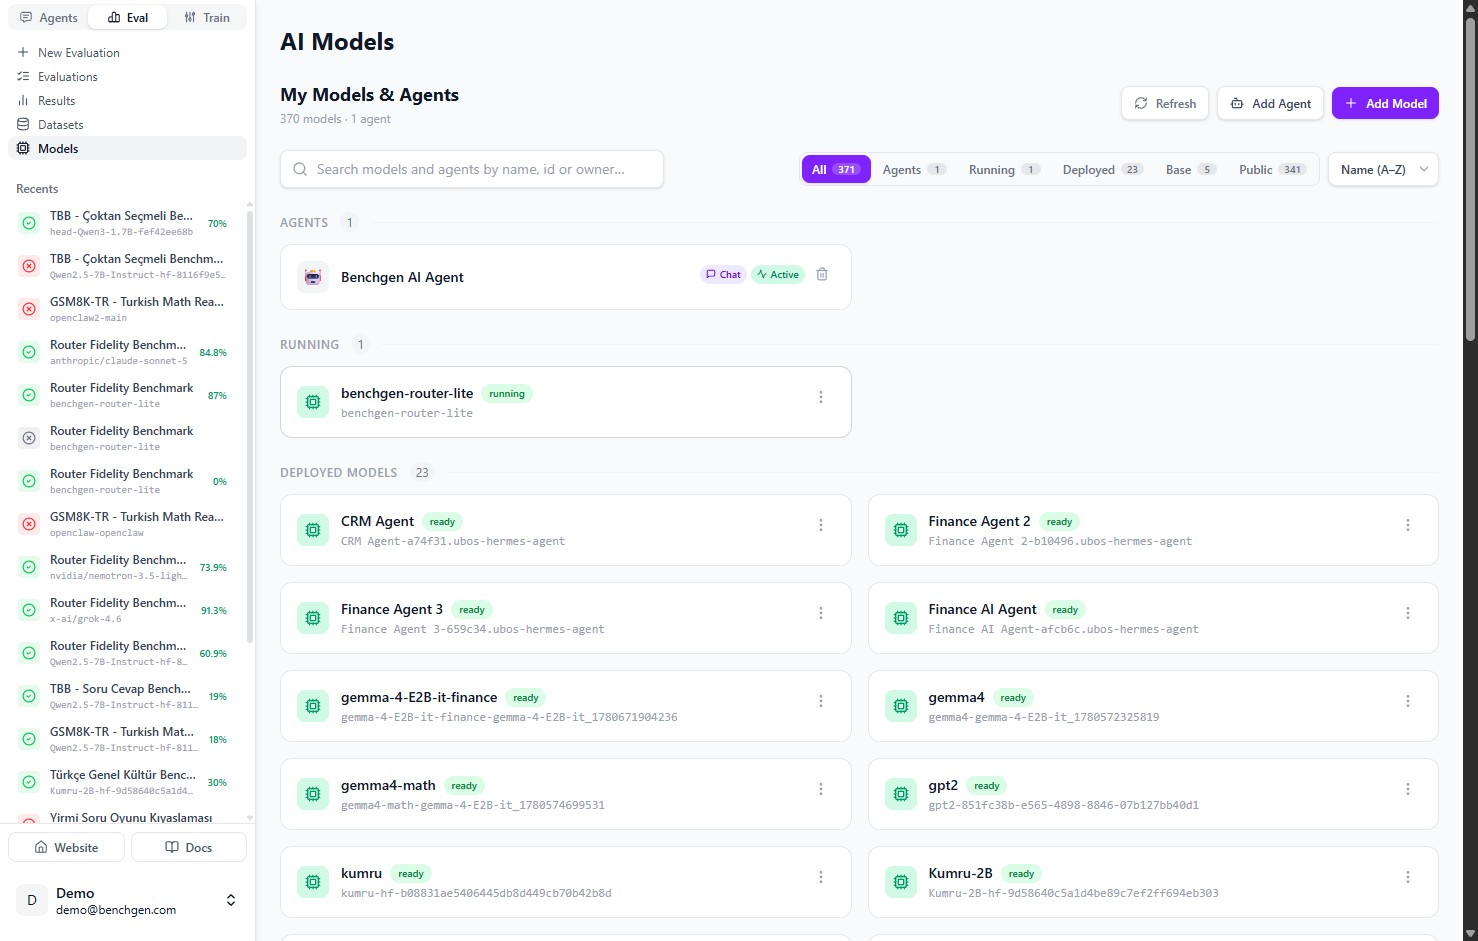Filter list by Deployed 23

point(1103,169)
